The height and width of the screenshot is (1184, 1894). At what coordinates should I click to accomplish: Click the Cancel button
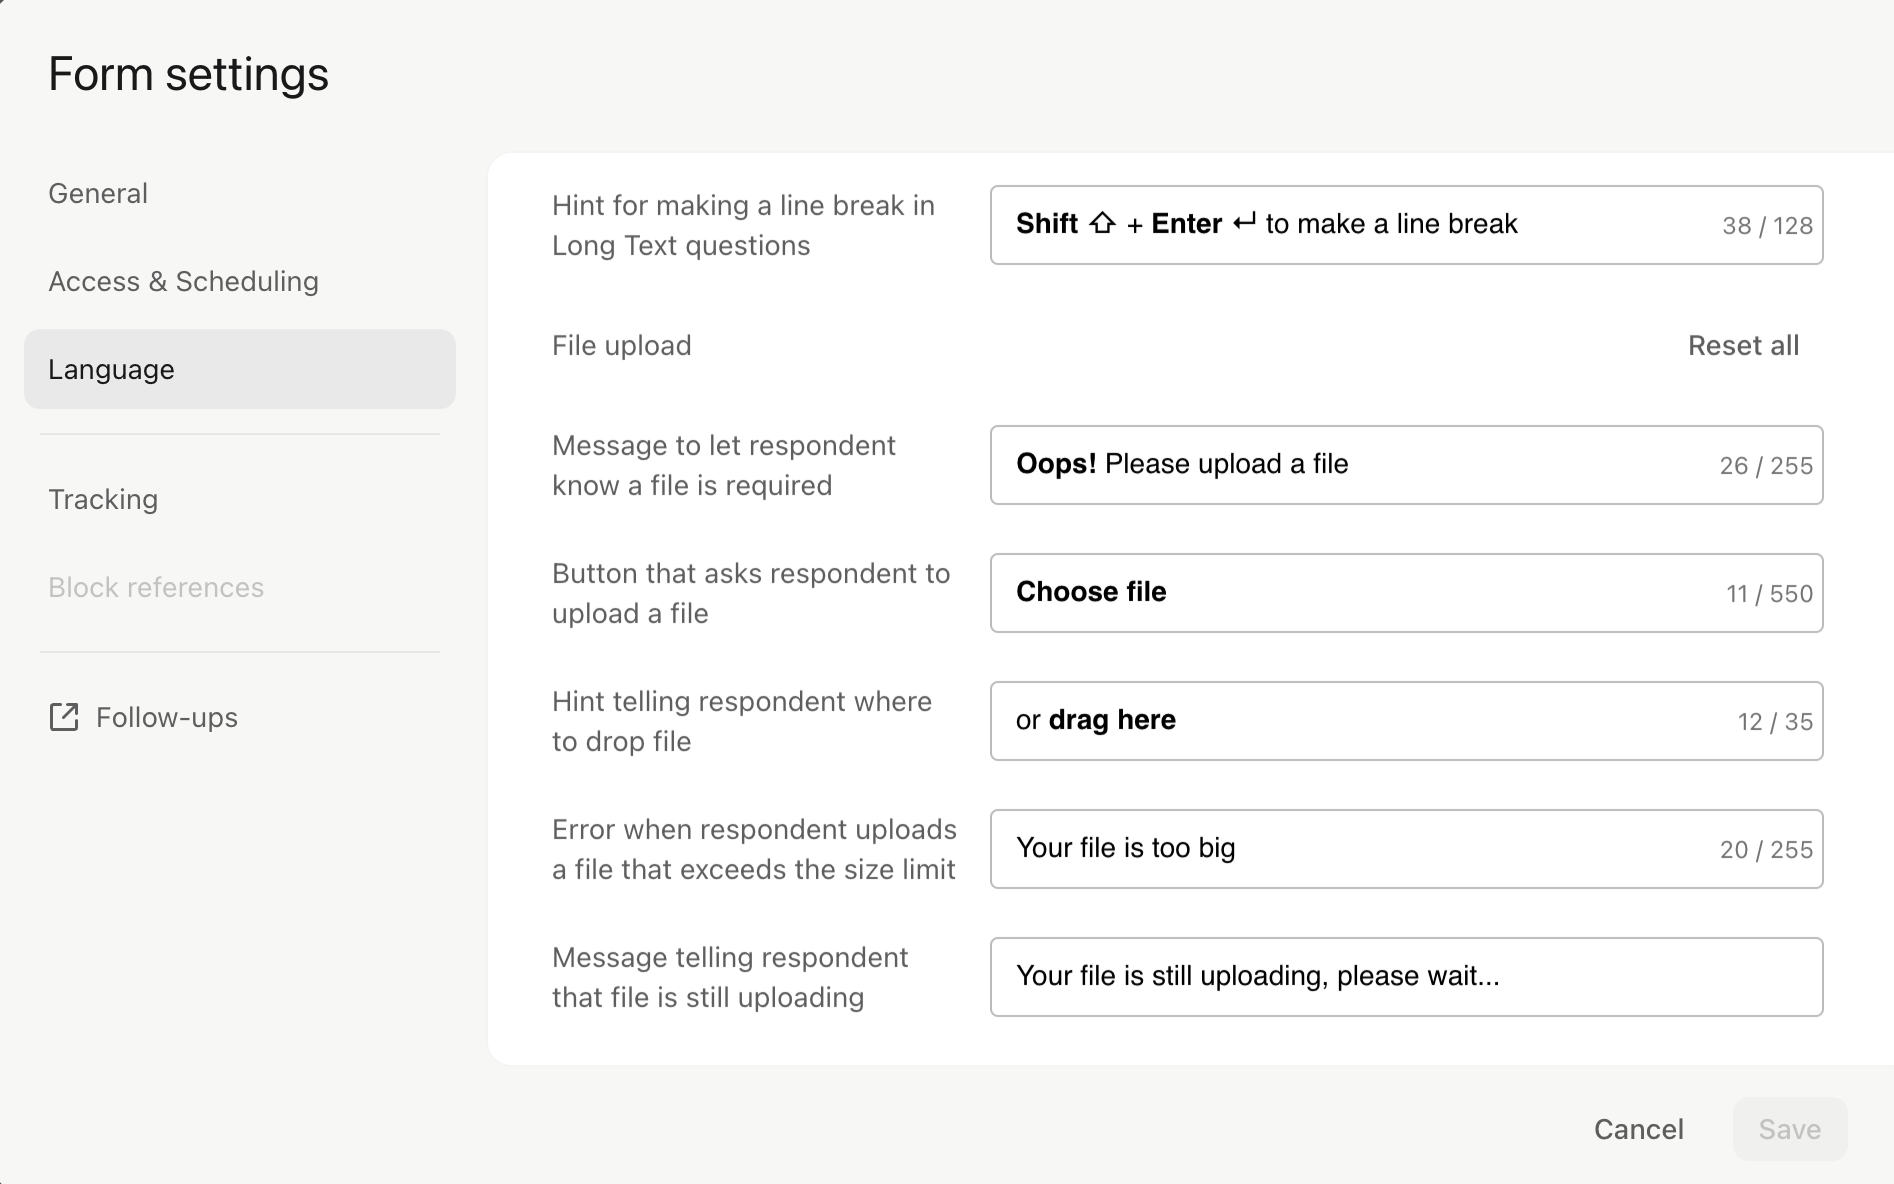pyautogui.click(x=1638, y=1129)
